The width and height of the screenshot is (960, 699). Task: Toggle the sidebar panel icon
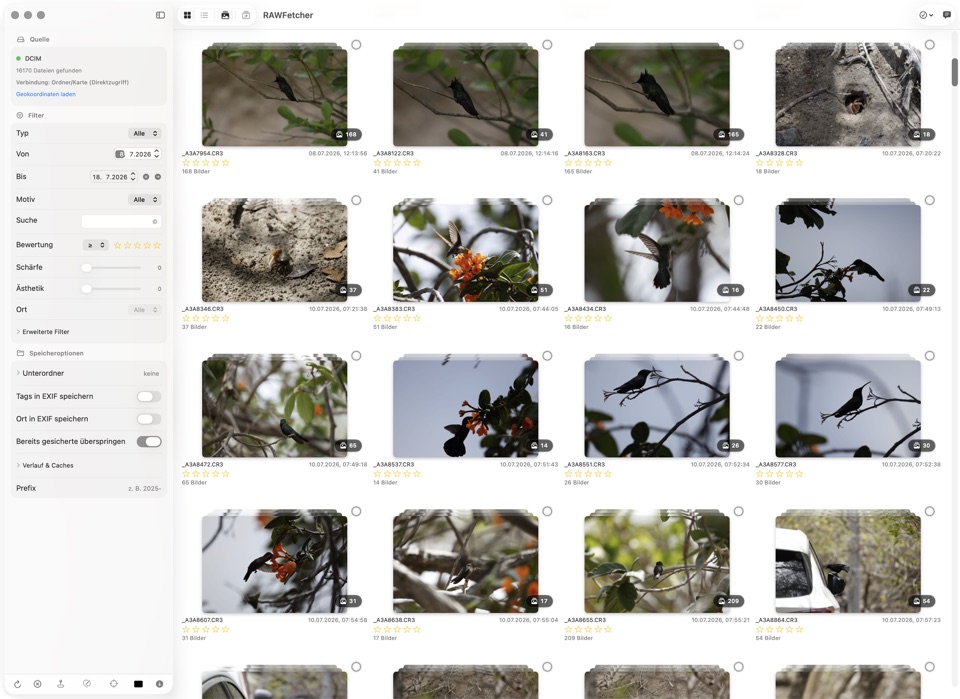tap(160, 15)
